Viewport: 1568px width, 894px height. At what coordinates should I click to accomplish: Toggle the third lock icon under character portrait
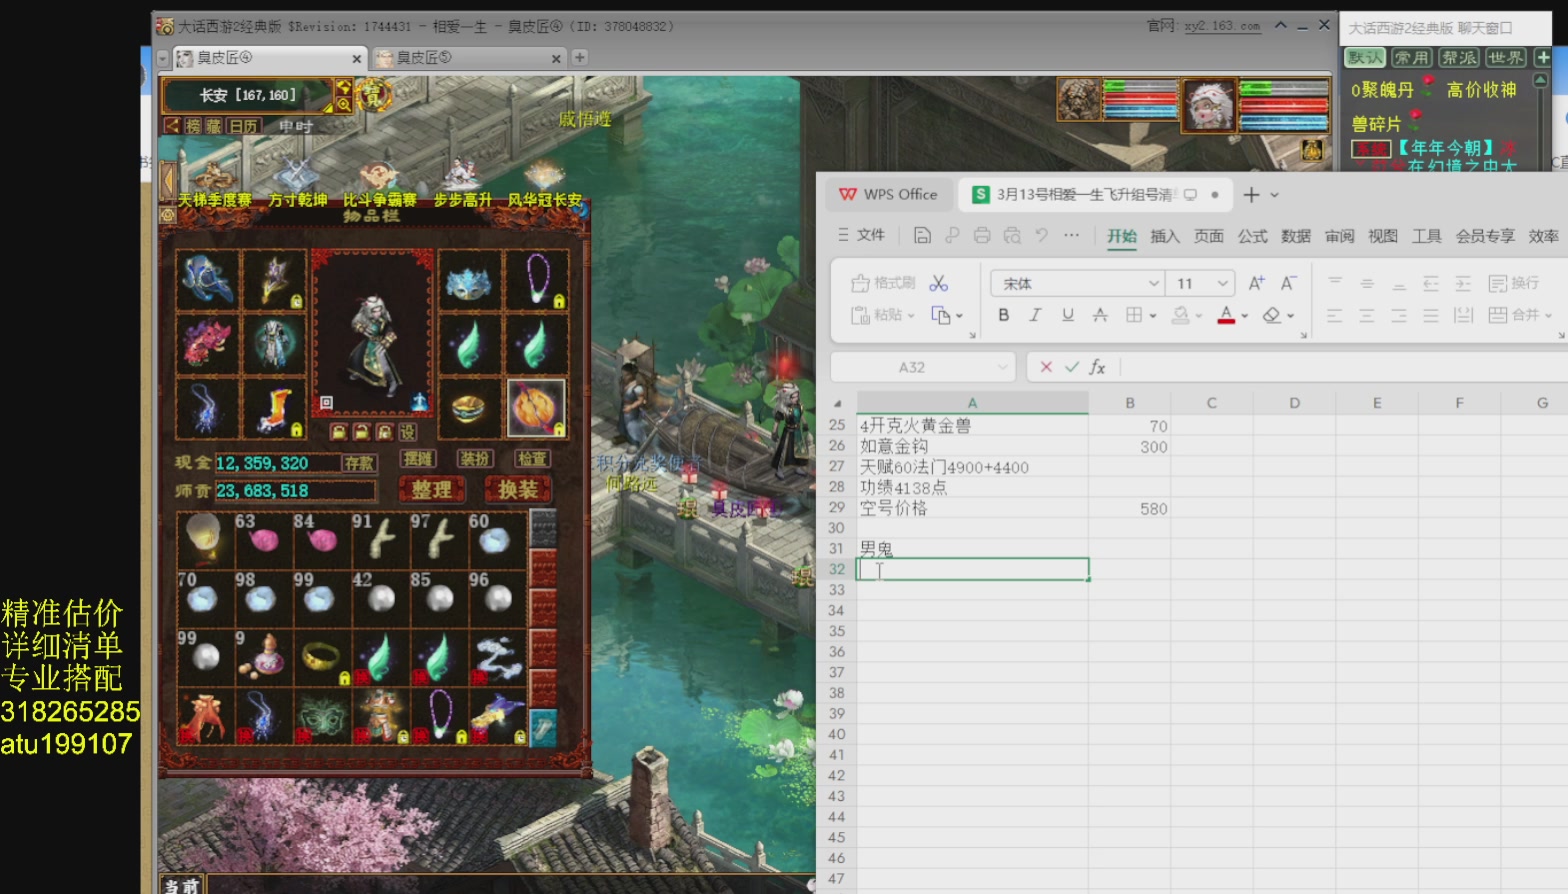384,432
